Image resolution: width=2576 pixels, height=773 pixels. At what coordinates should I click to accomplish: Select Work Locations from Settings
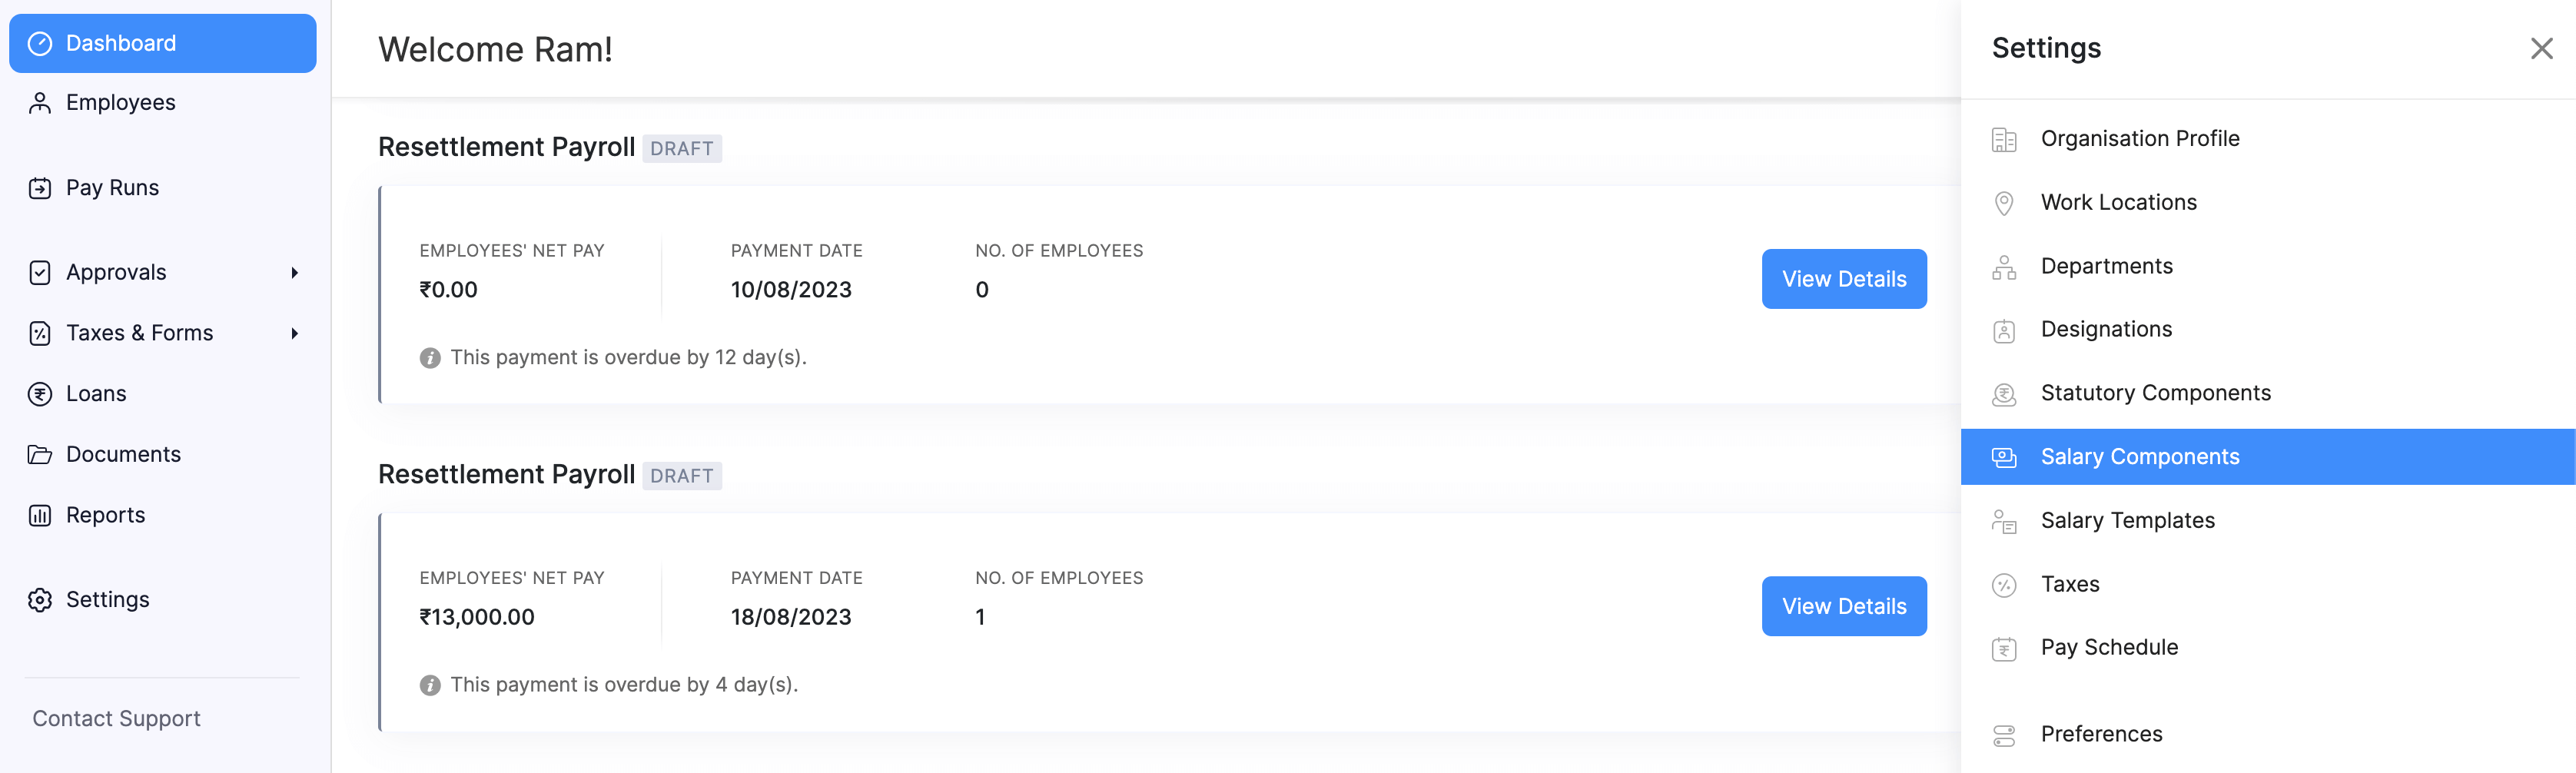[x=2118, y=202]
